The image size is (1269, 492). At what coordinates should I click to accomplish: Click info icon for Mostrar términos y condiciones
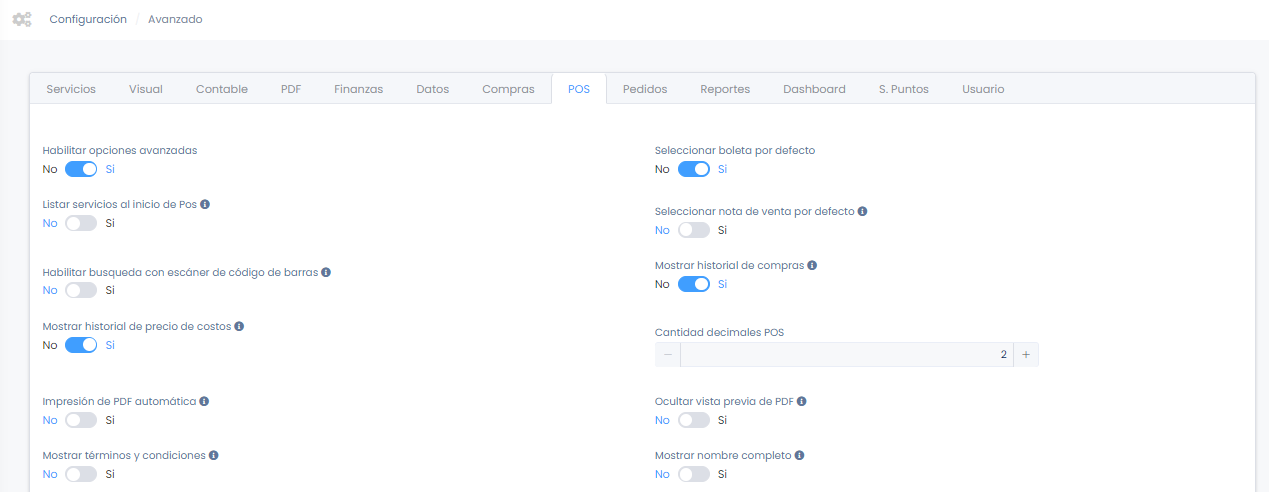[214, 455]
